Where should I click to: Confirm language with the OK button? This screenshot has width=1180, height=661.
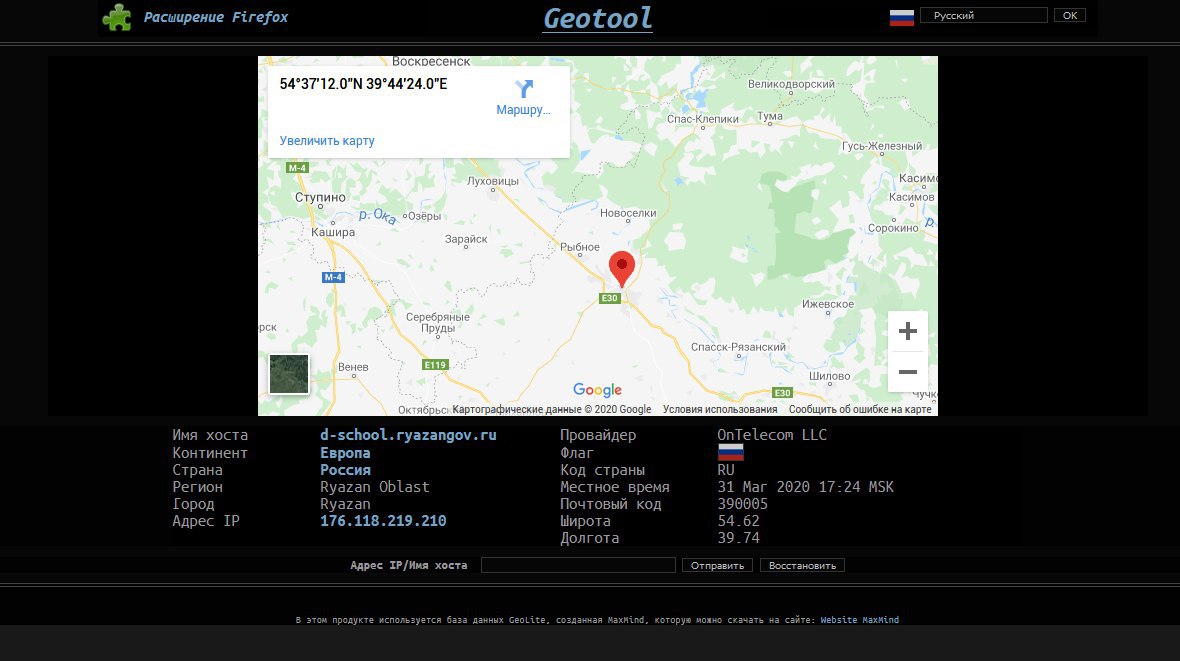pyautogui.click(x=1069, y=15)
